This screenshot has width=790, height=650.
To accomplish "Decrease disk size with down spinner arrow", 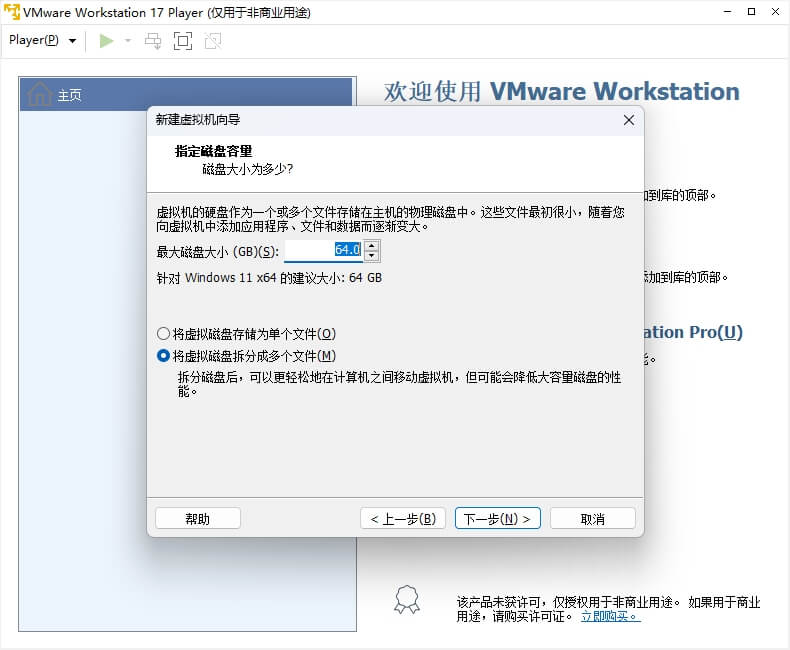I will click(372, 255).
